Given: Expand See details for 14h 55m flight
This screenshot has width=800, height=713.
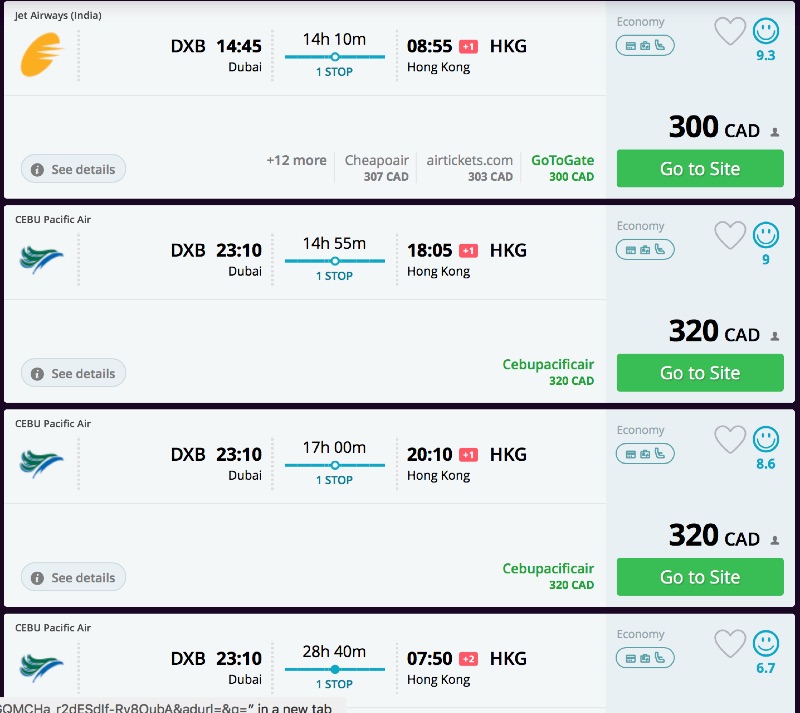Looking at the screenshot, I should (73, 374).
